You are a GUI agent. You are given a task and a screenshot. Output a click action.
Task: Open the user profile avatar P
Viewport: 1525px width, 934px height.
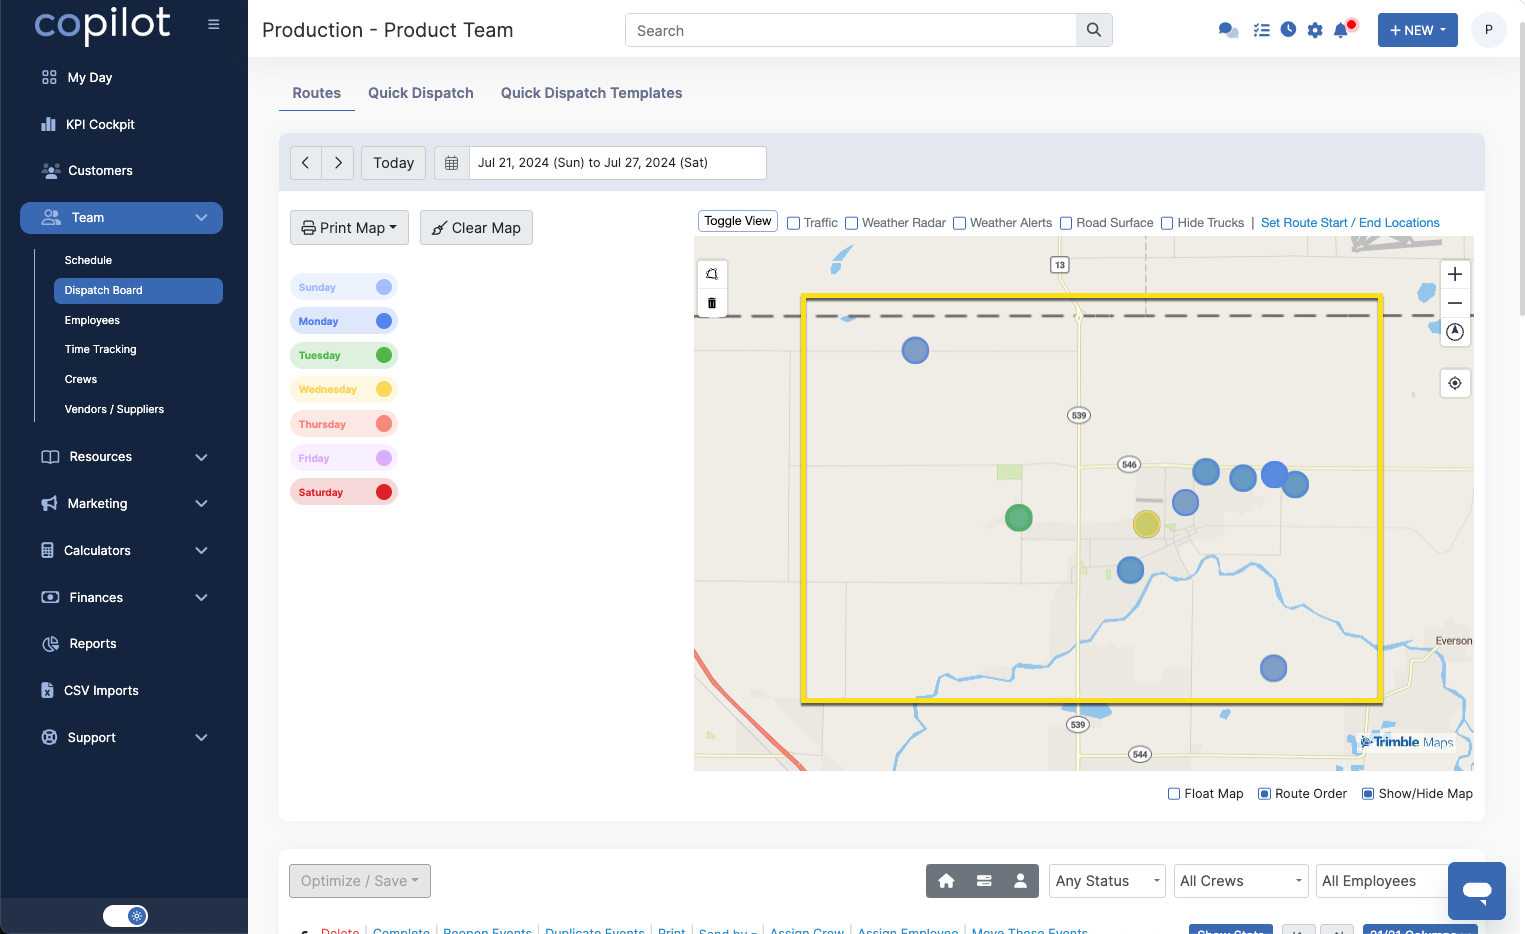coord(1488,30)
